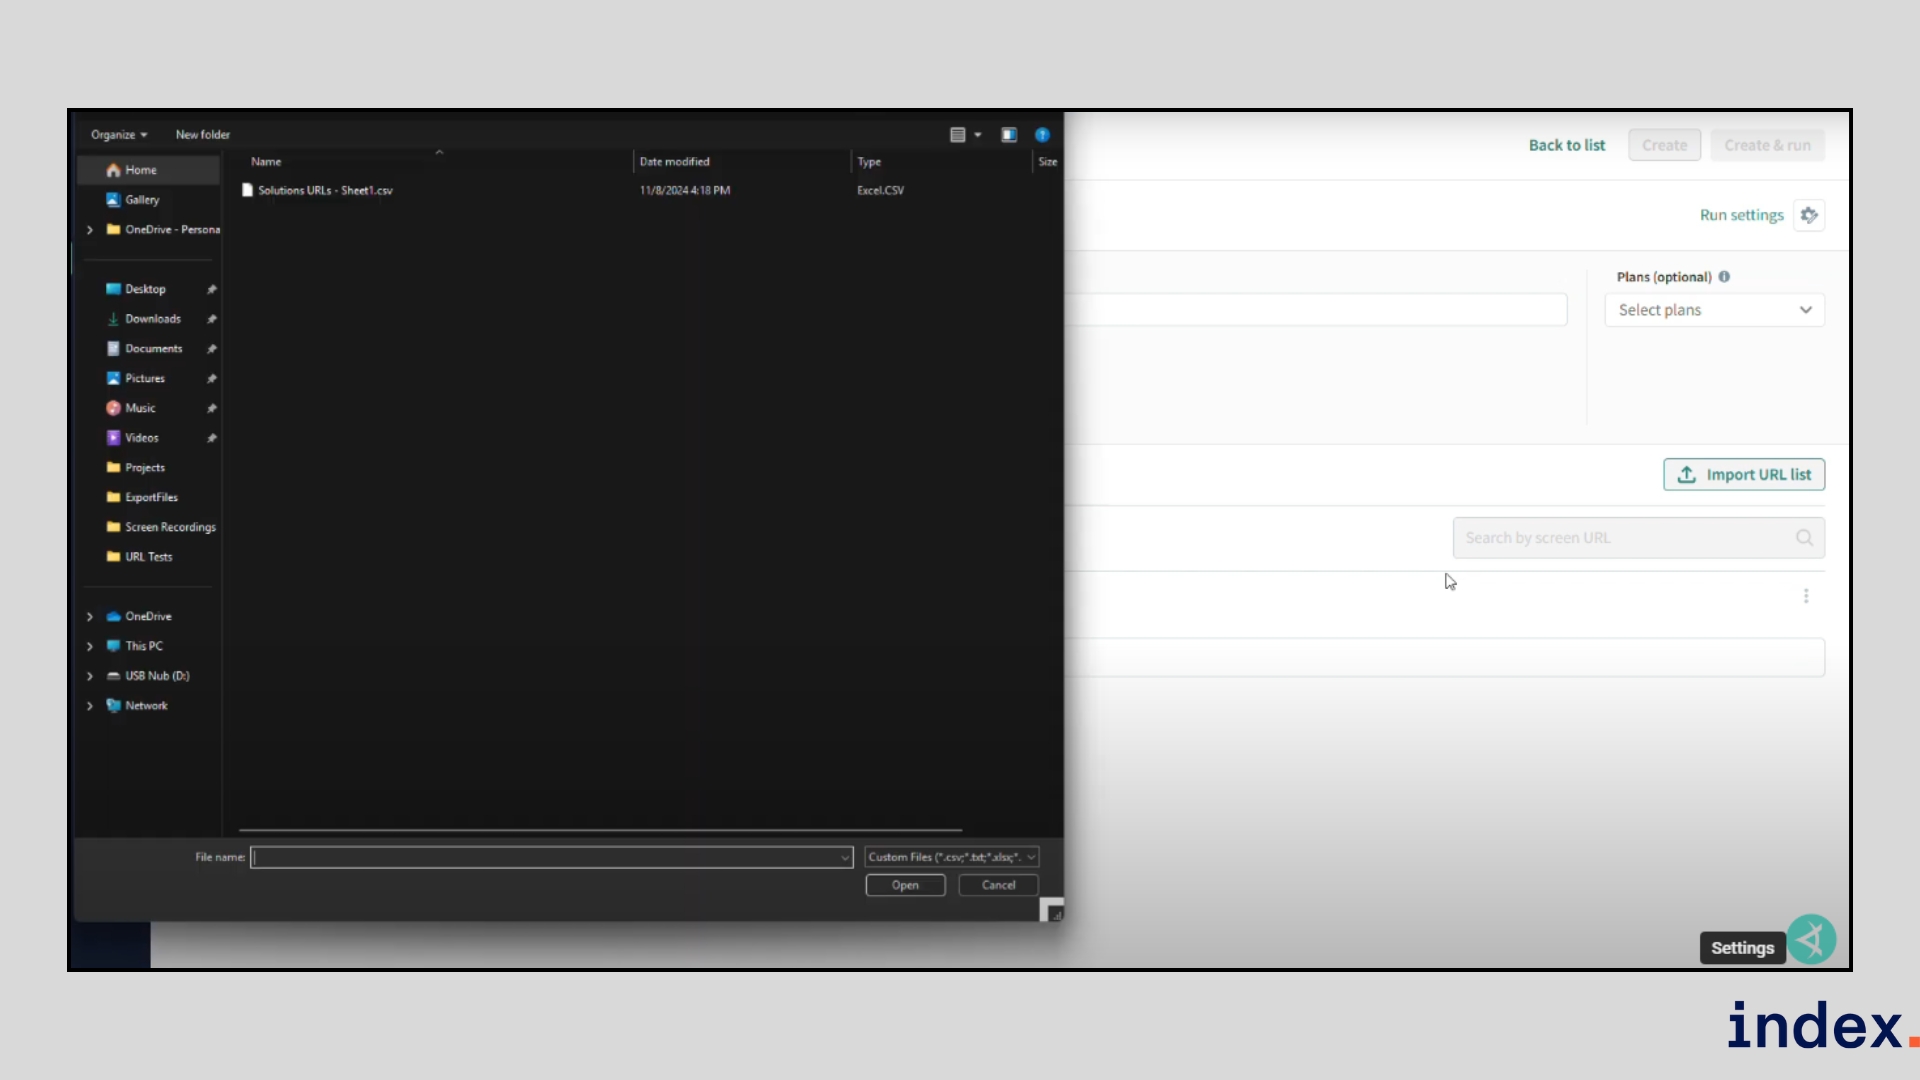Follow the Back to list link
The height and width of the screenshot is (1080, 1920).
1566,145
